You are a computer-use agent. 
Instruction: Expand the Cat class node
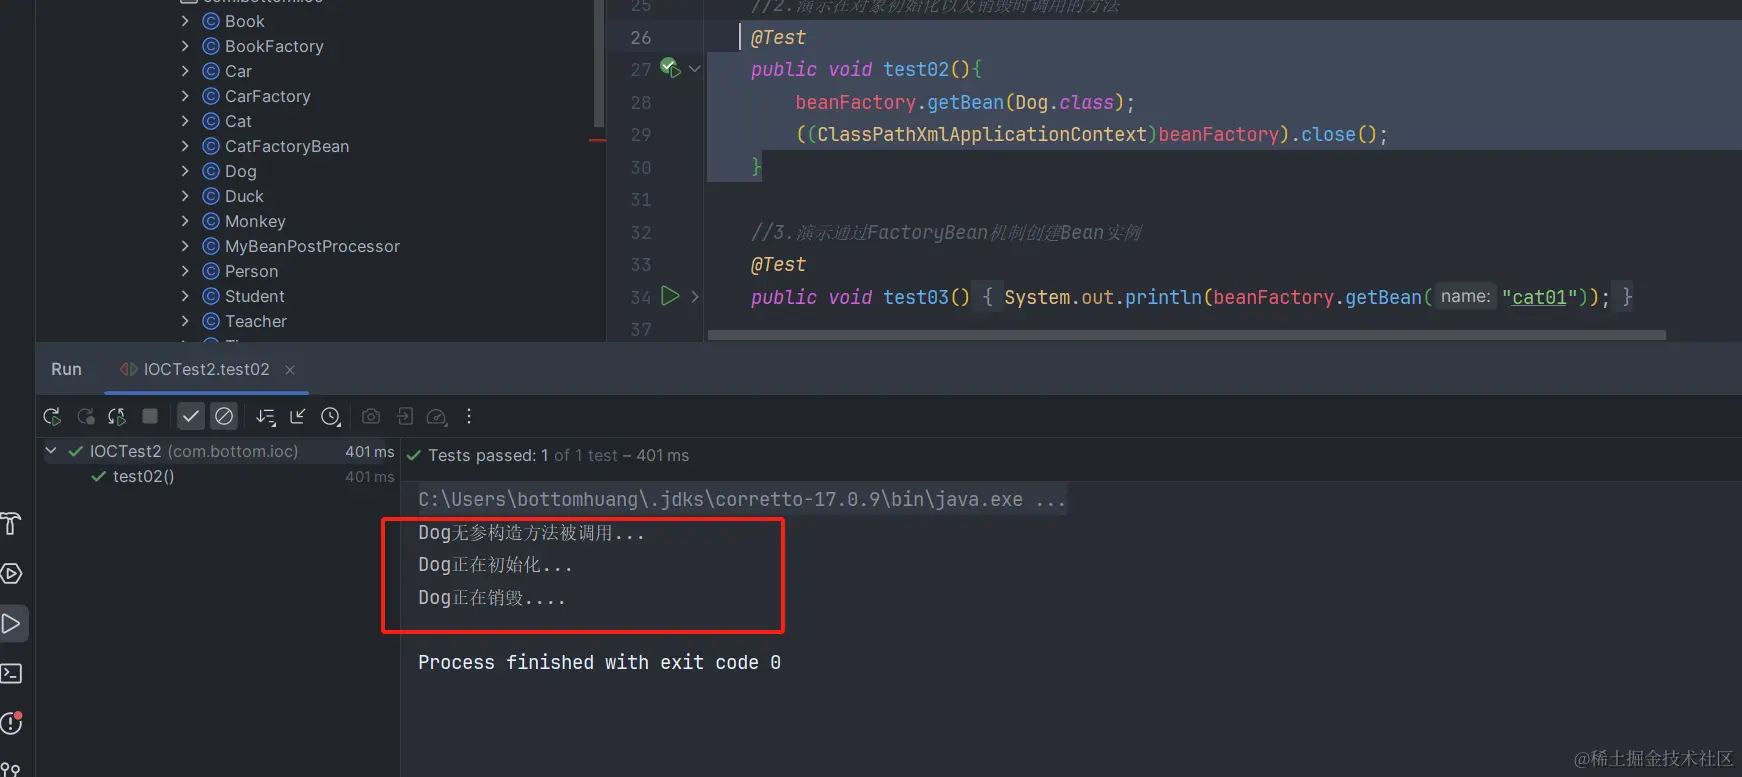[185, 121]
